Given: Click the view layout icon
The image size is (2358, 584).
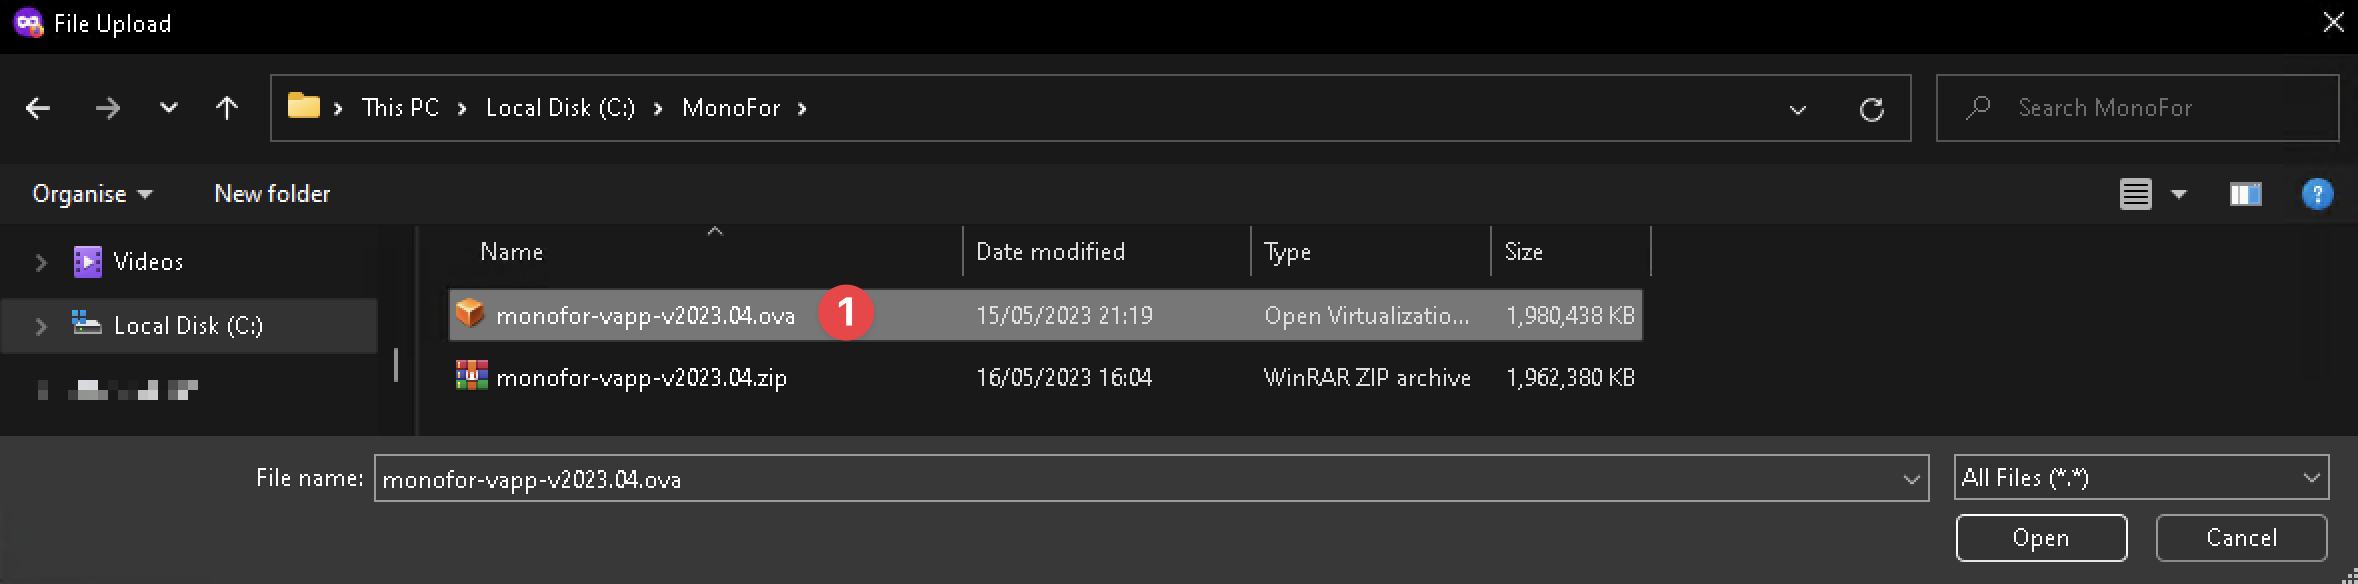Looking at the screenshot, I should pyautogui.click(x=2135, y=194).
